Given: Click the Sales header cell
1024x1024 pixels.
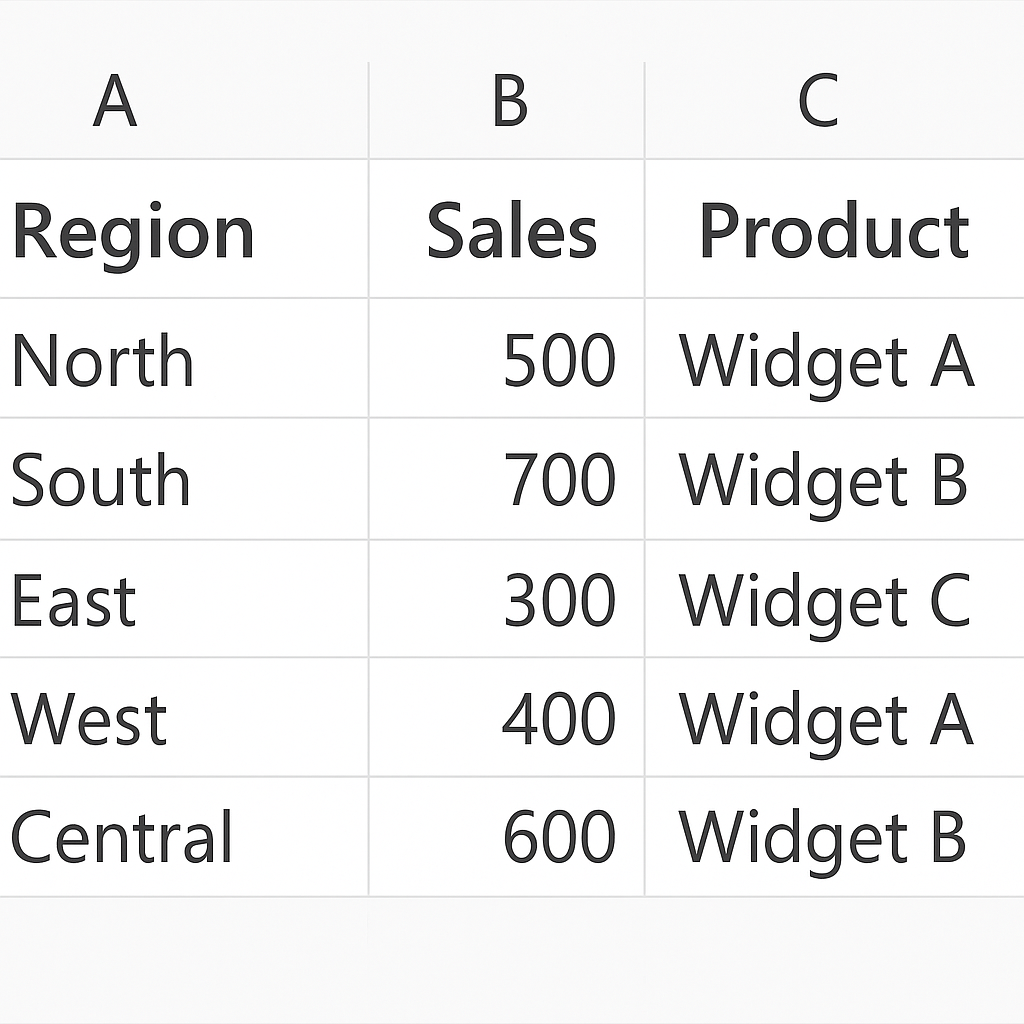Looking at the screenshot, I should tap(511, 231).
